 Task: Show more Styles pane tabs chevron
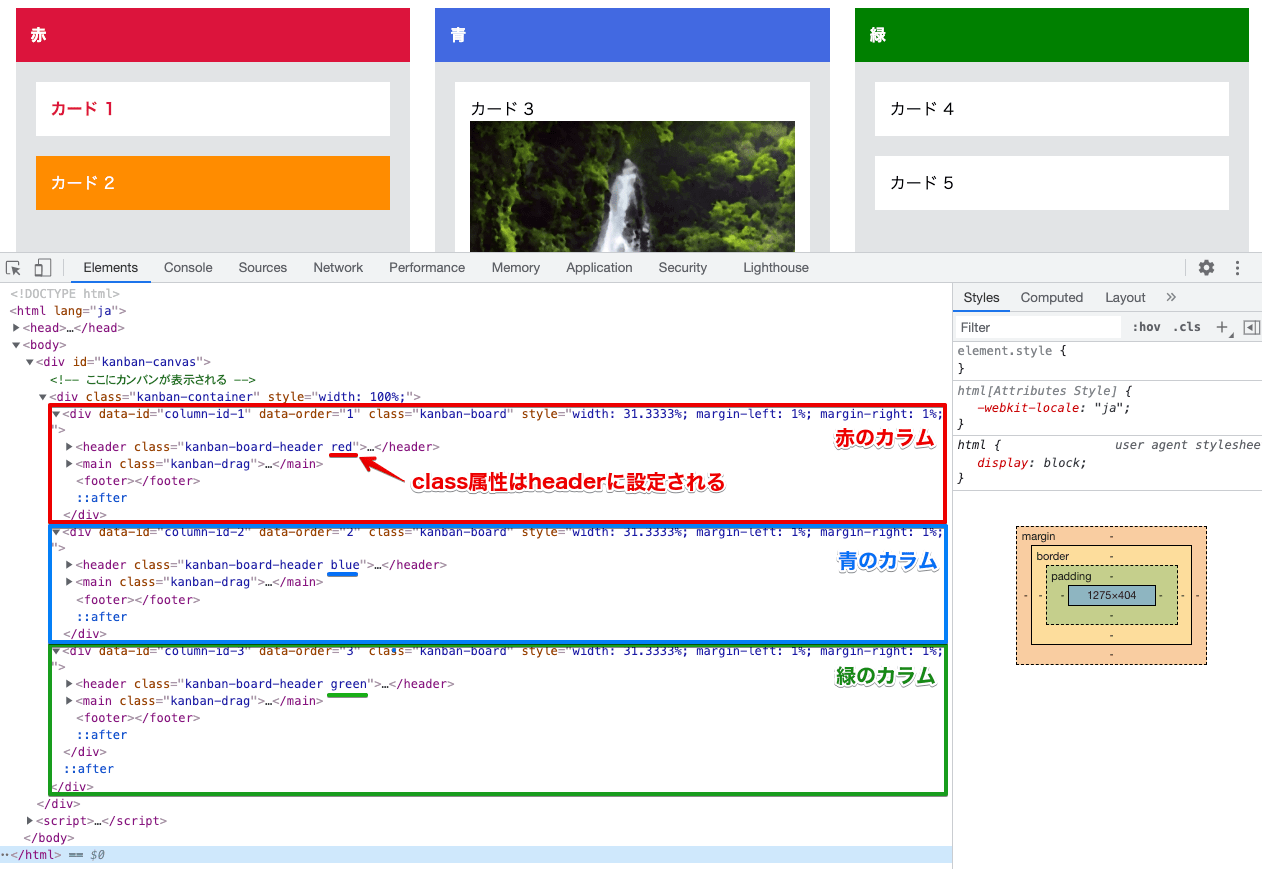(x=1171, y=297)
